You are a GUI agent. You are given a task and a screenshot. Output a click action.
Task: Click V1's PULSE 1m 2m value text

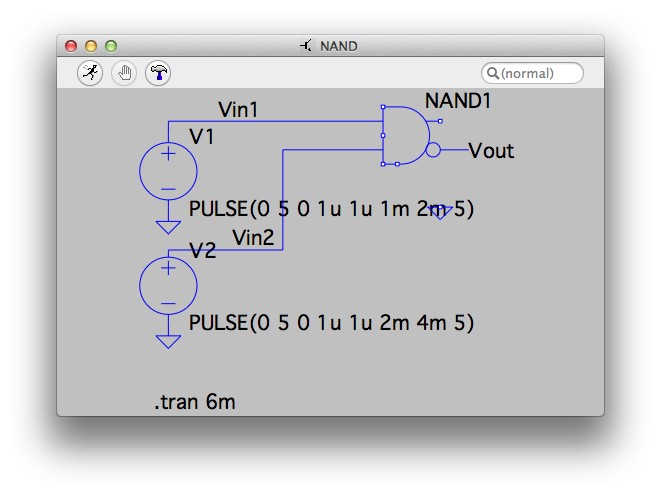(330, 210)
